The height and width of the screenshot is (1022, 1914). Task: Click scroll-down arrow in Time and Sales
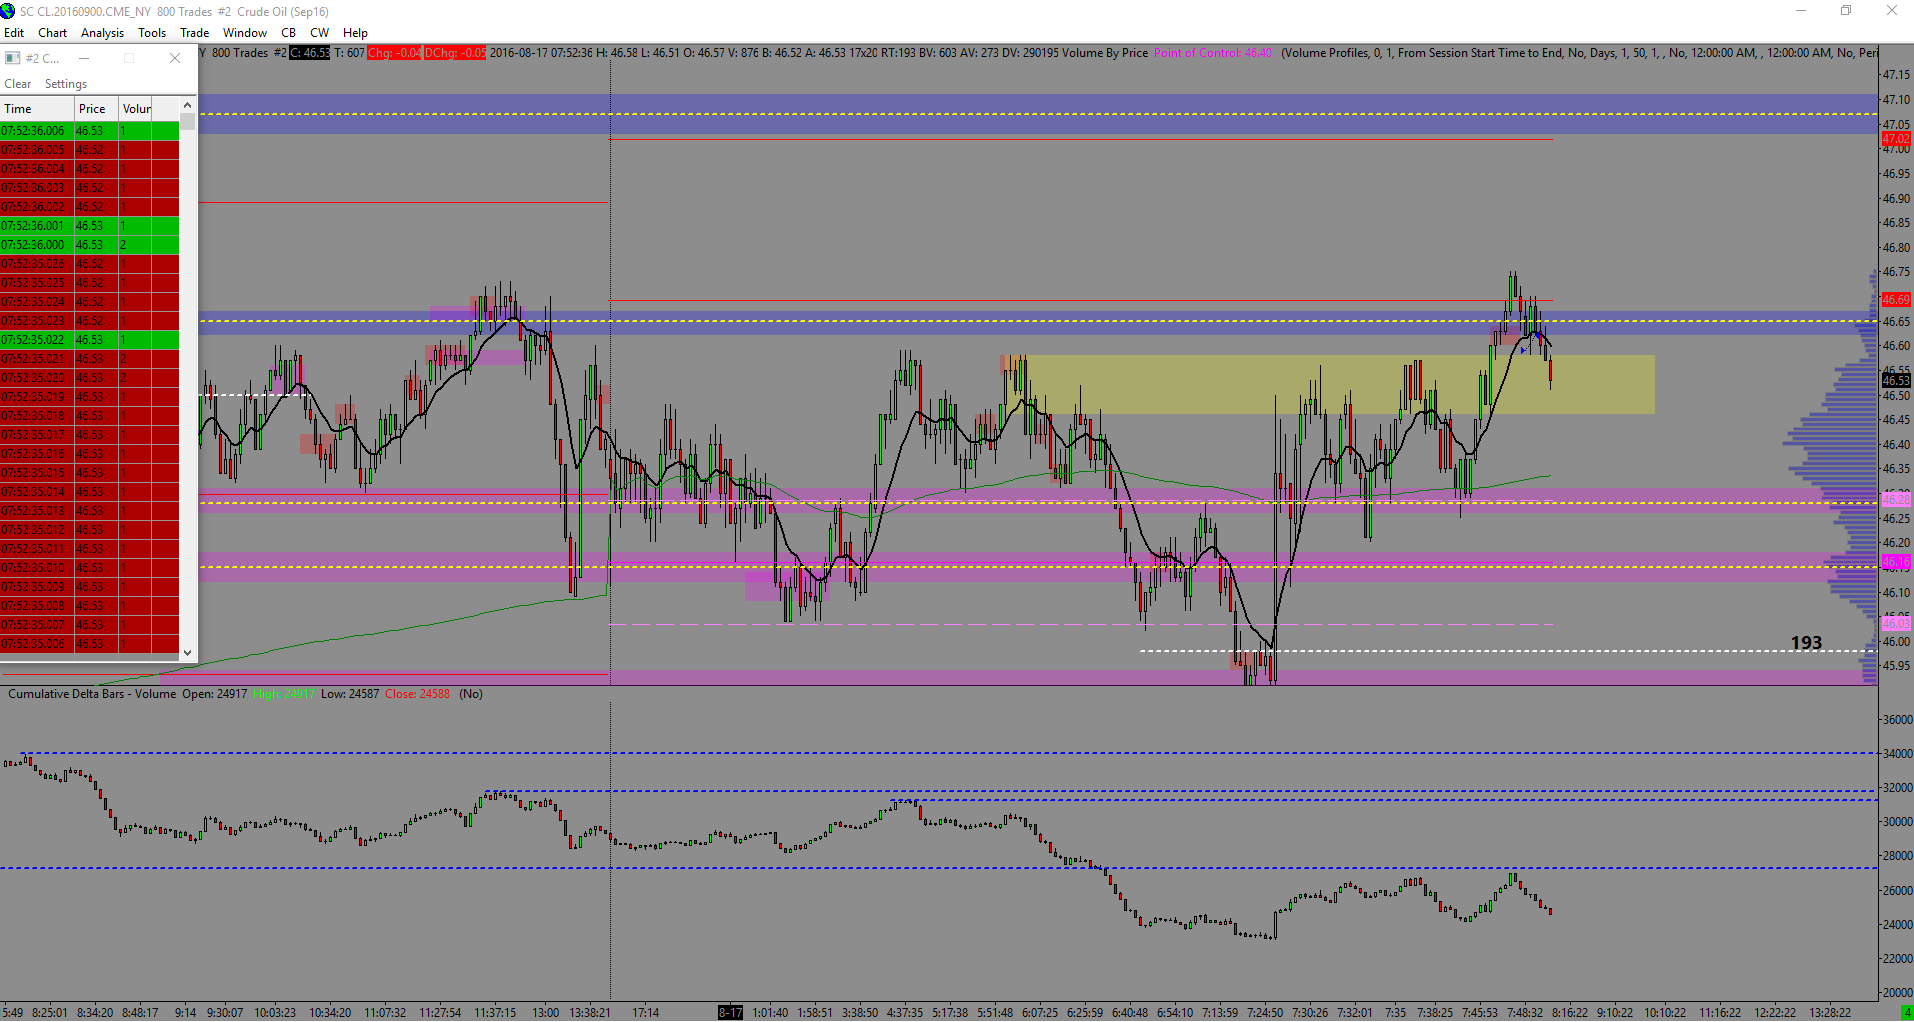tap(187, 653)
